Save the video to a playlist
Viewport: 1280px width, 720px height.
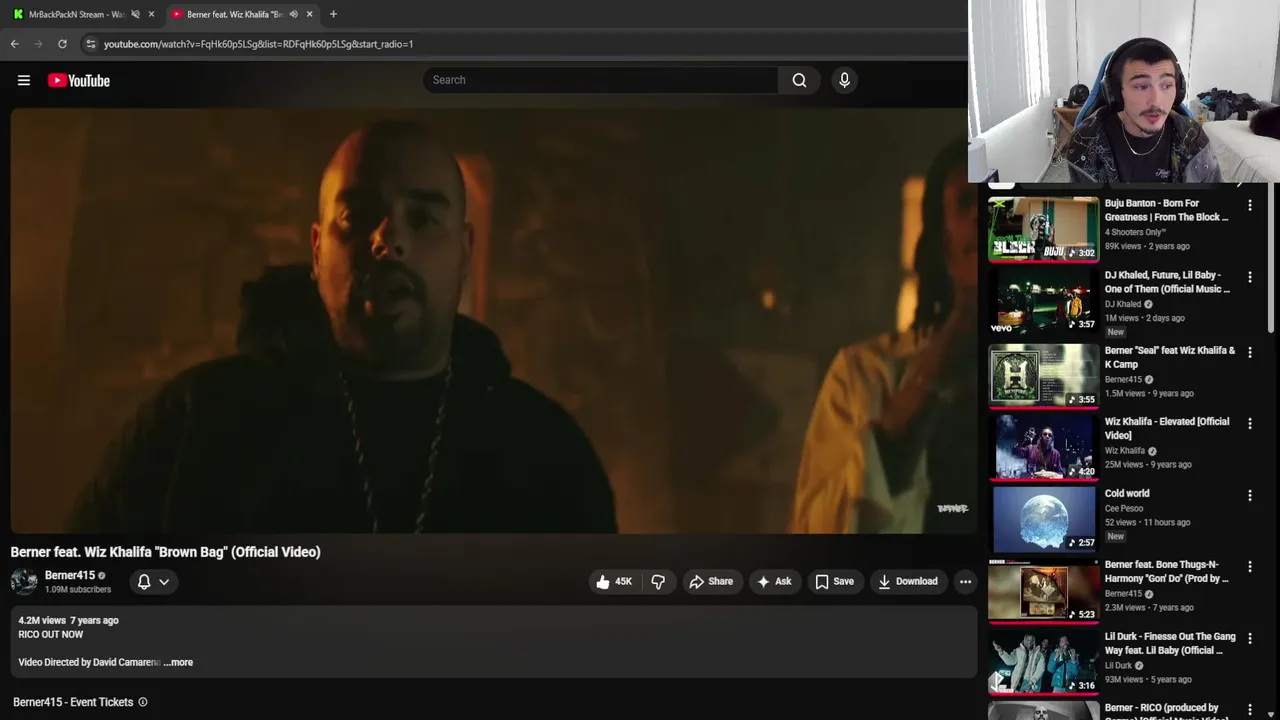[834, 581]
